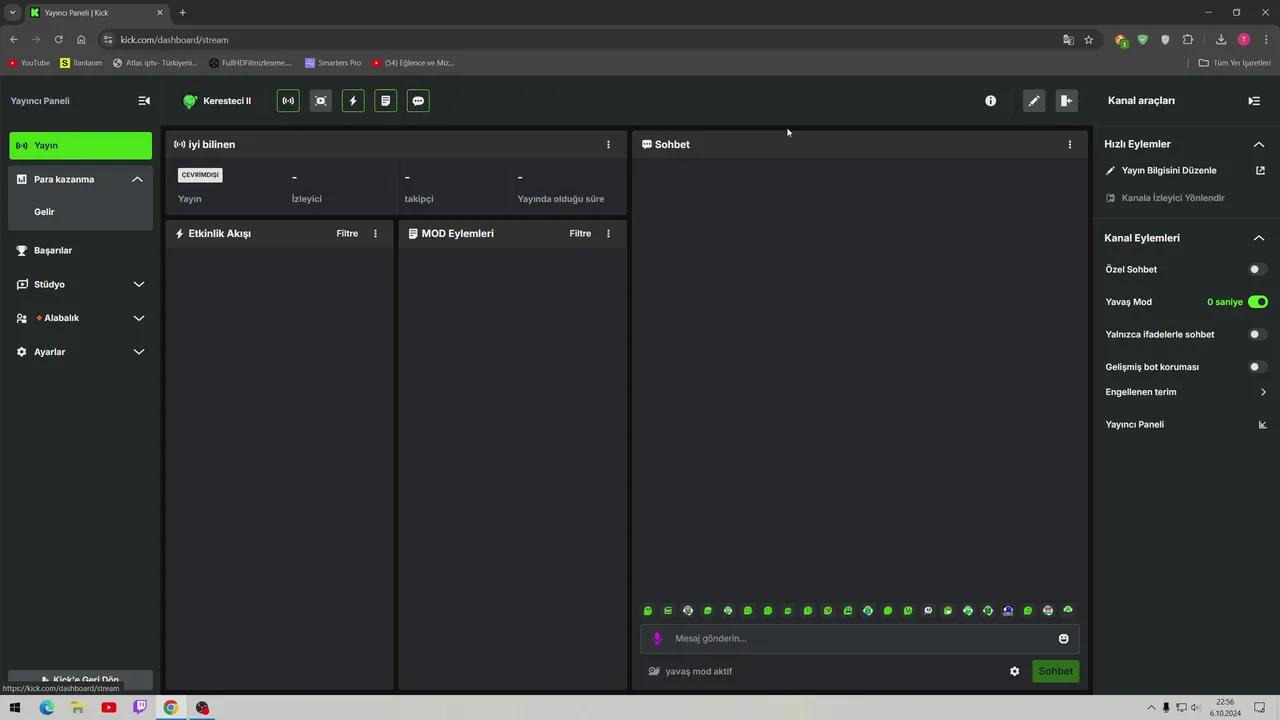Image resolution: width=1280 pixels, height=720 pixels.
Task: Enable the Özel Sohbet toggle
Action: click(1257, 269)
